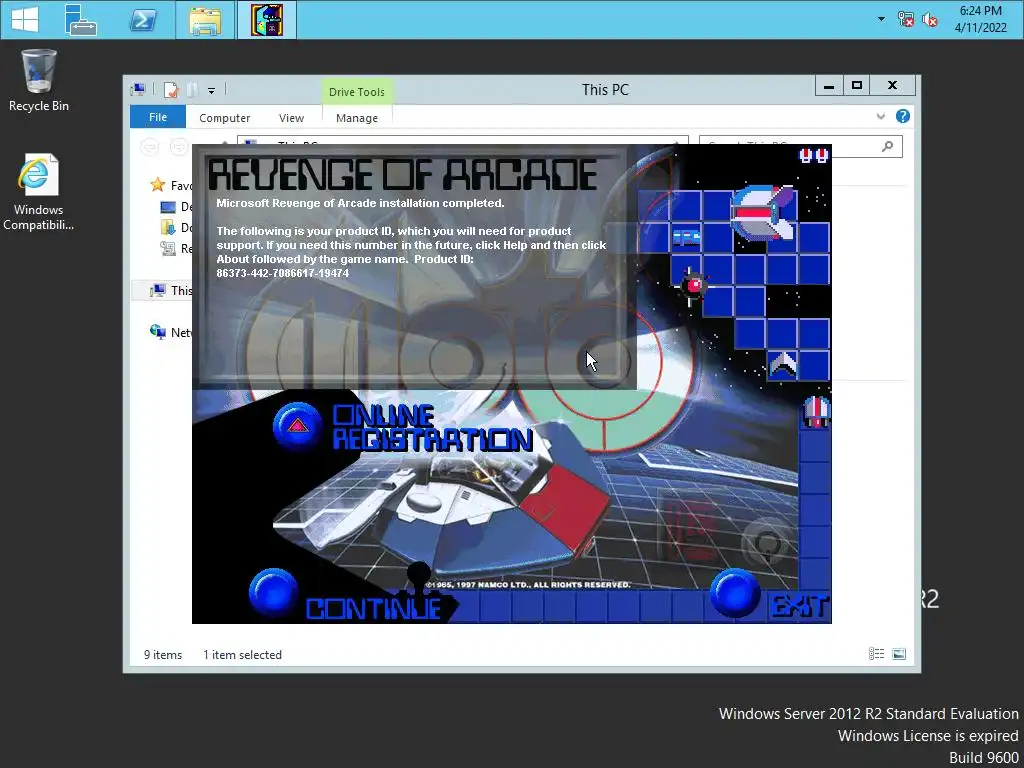Screen dimensions: 1024x768
Task: Click the chevron ship sprite tile
Action: [783, 364]
